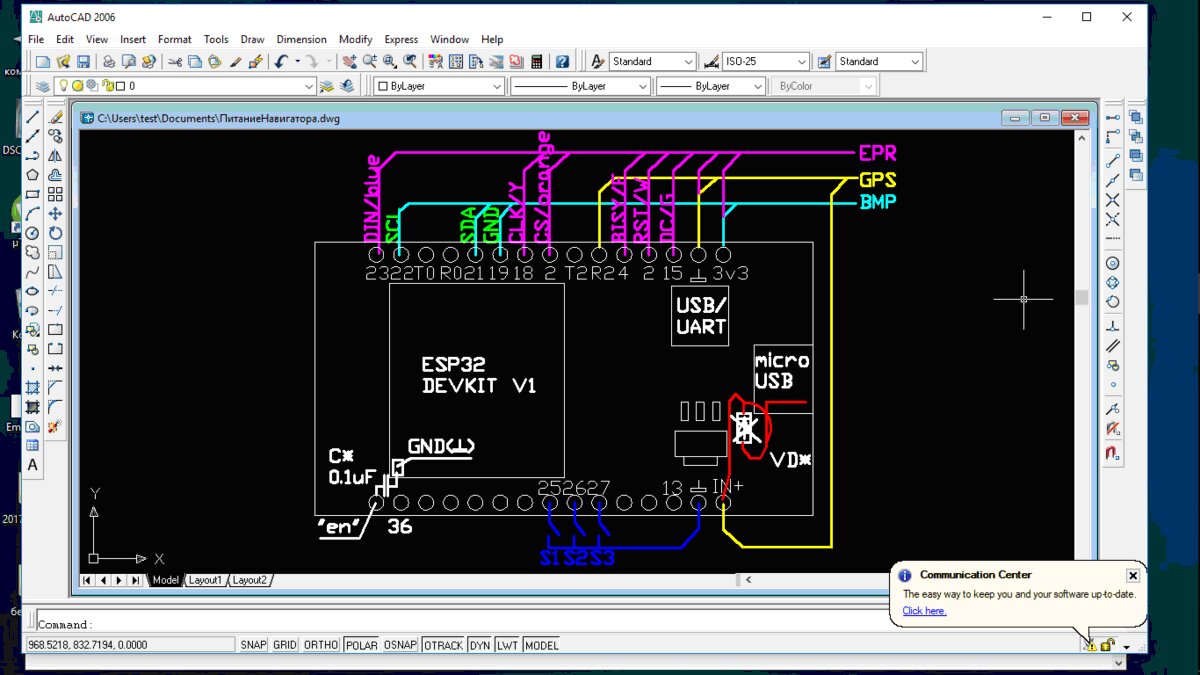Screen dimensions: 1200x675
Task: Open the ByLayer color dropdown
Action: (x=440, y=86)
